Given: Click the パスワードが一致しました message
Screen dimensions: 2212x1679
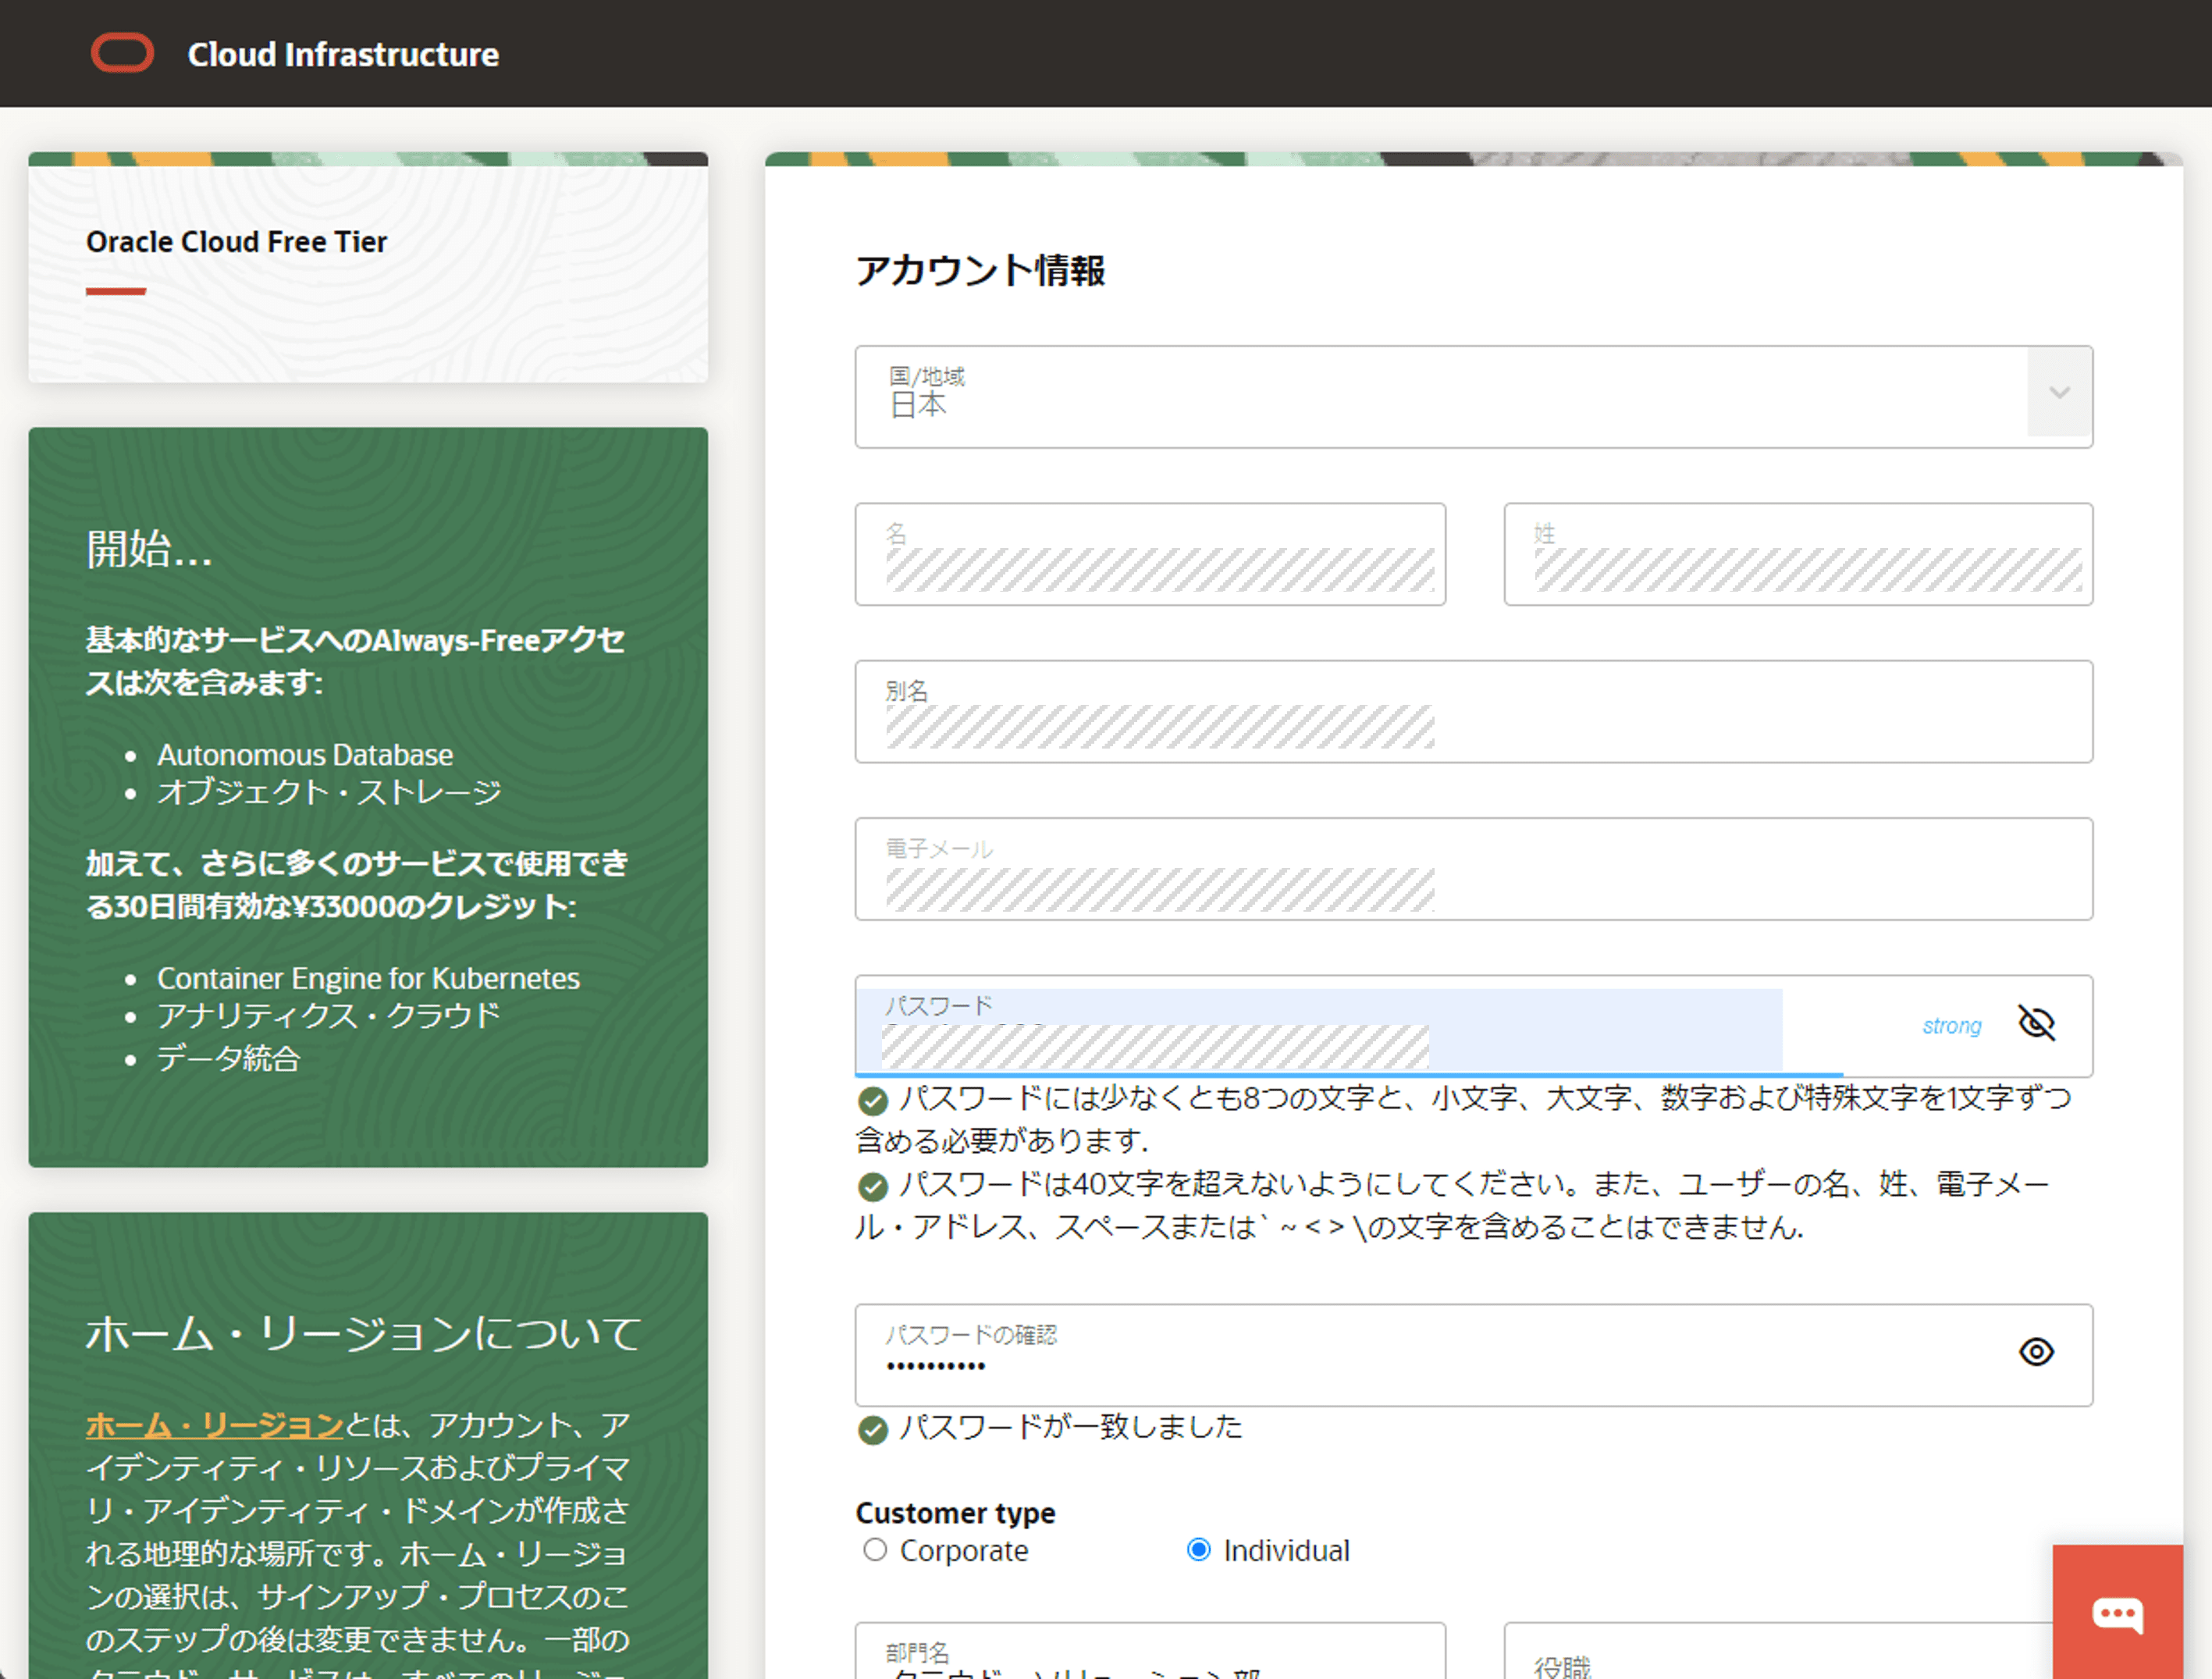Looking at the screenshot, I should [1070, 1426].
